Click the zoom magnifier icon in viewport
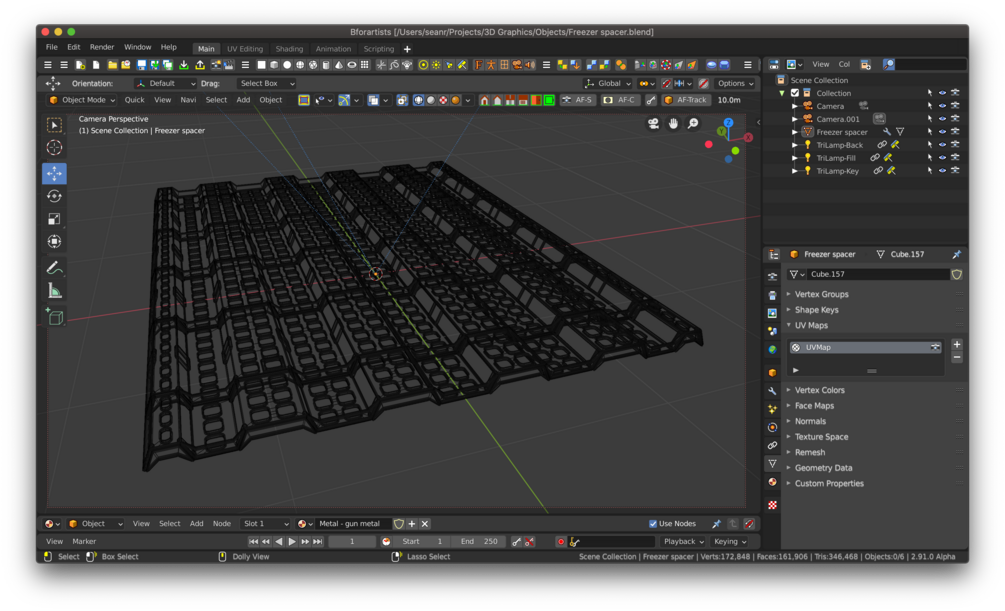1005x611 pixels. tap(693, 124)
